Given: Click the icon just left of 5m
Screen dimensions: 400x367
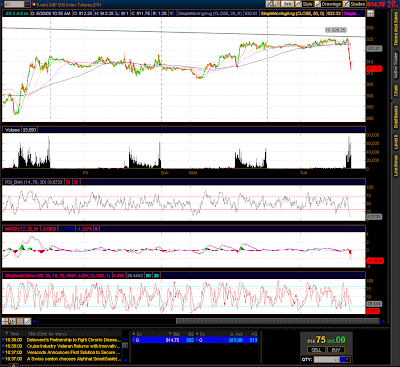Looking at the screenshot, I should 277,4.
